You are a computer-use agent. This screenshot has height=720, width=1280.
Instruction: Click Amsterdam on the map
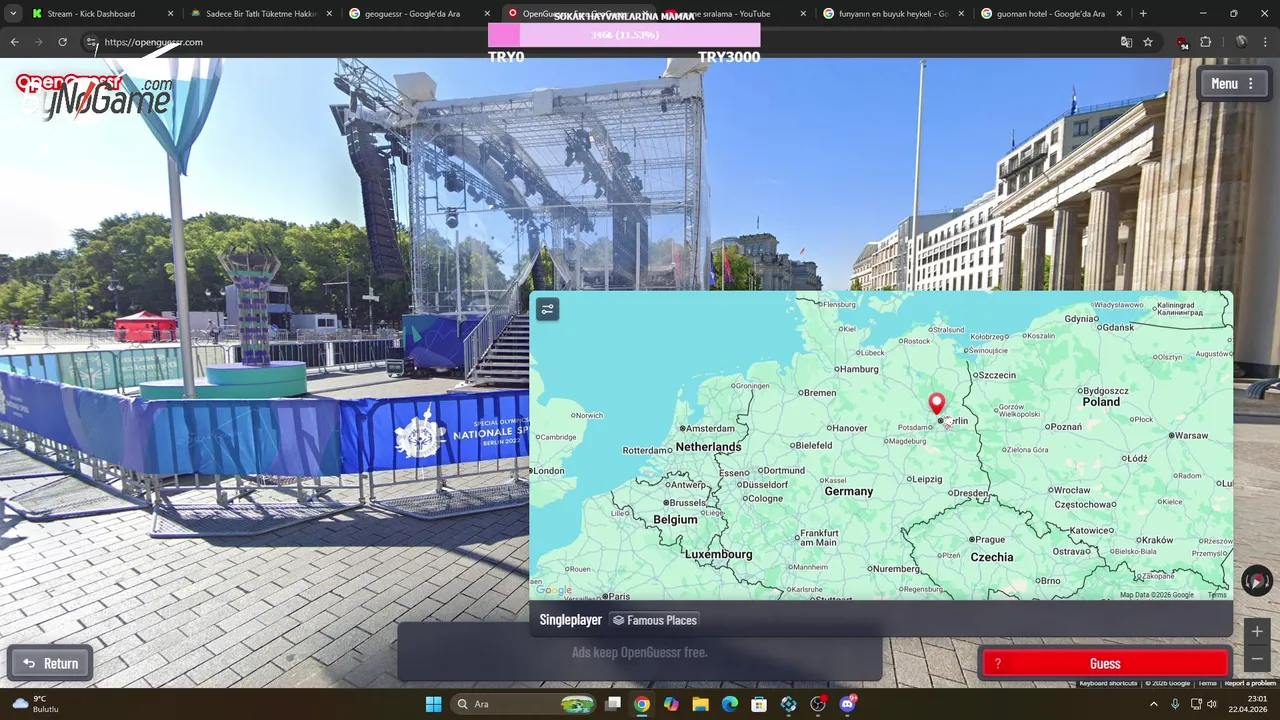[x=709, y=428]
